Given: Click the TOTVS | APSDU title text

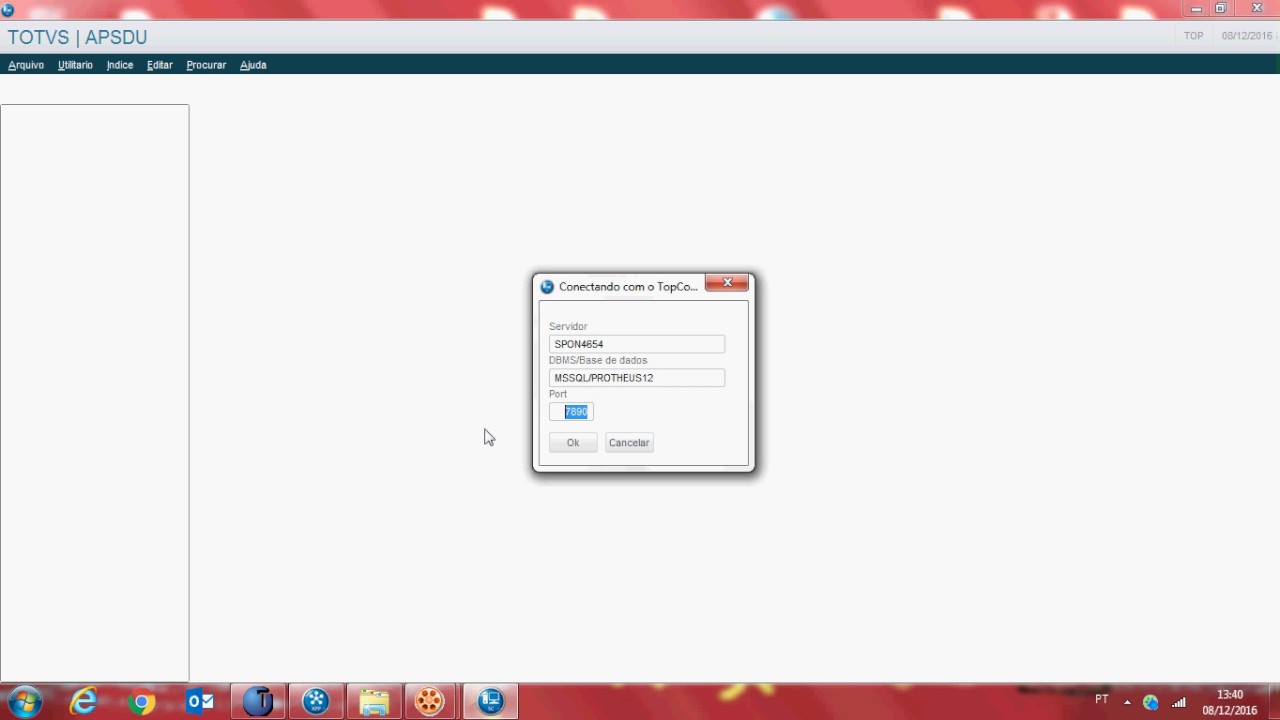Looking at the screenshot, I should coord(77,37).
